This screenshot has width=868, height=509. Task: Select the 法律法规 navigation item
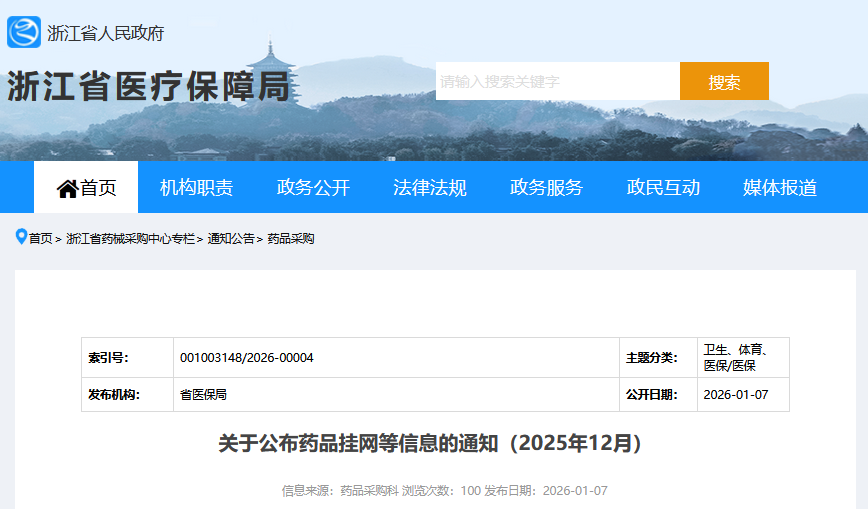(x=430, y=188)
